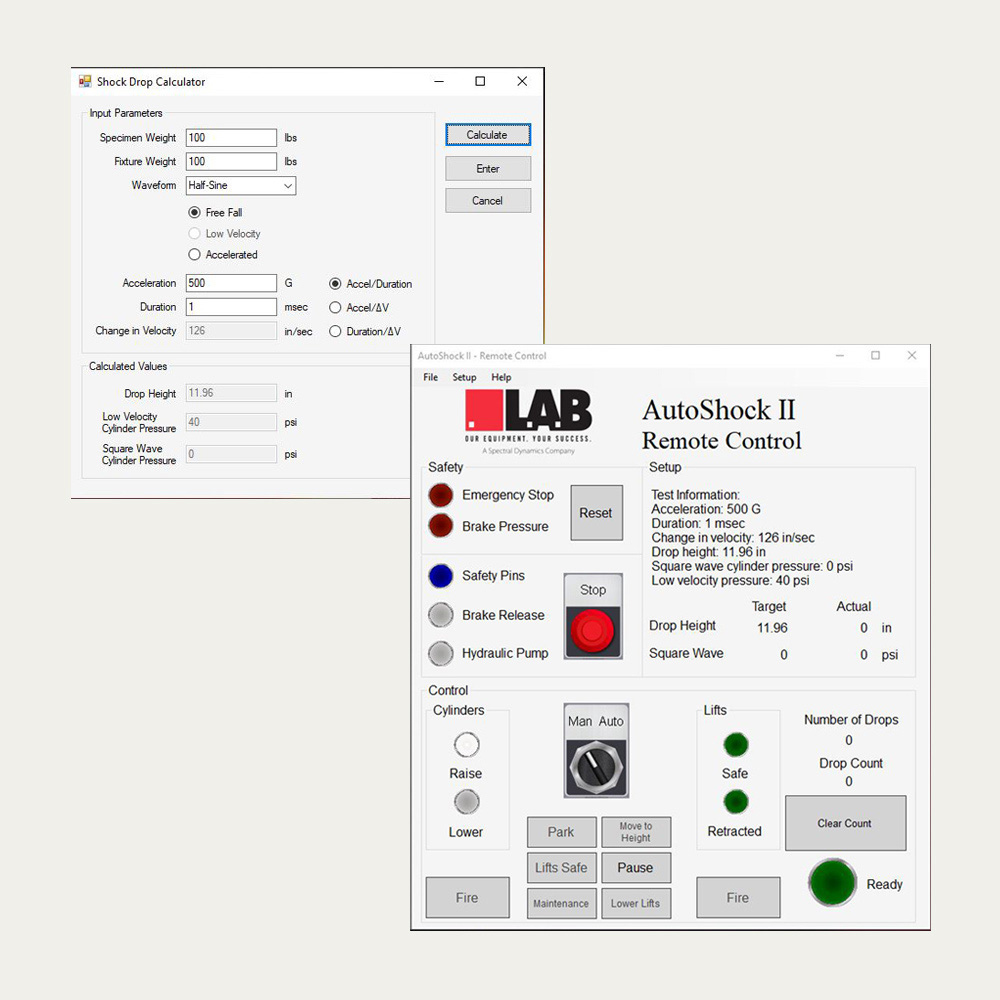The height and width of the screenshot is (1000, 1000).
Task: Click the green Ready indicator light
Action: [x=832, y=883]
